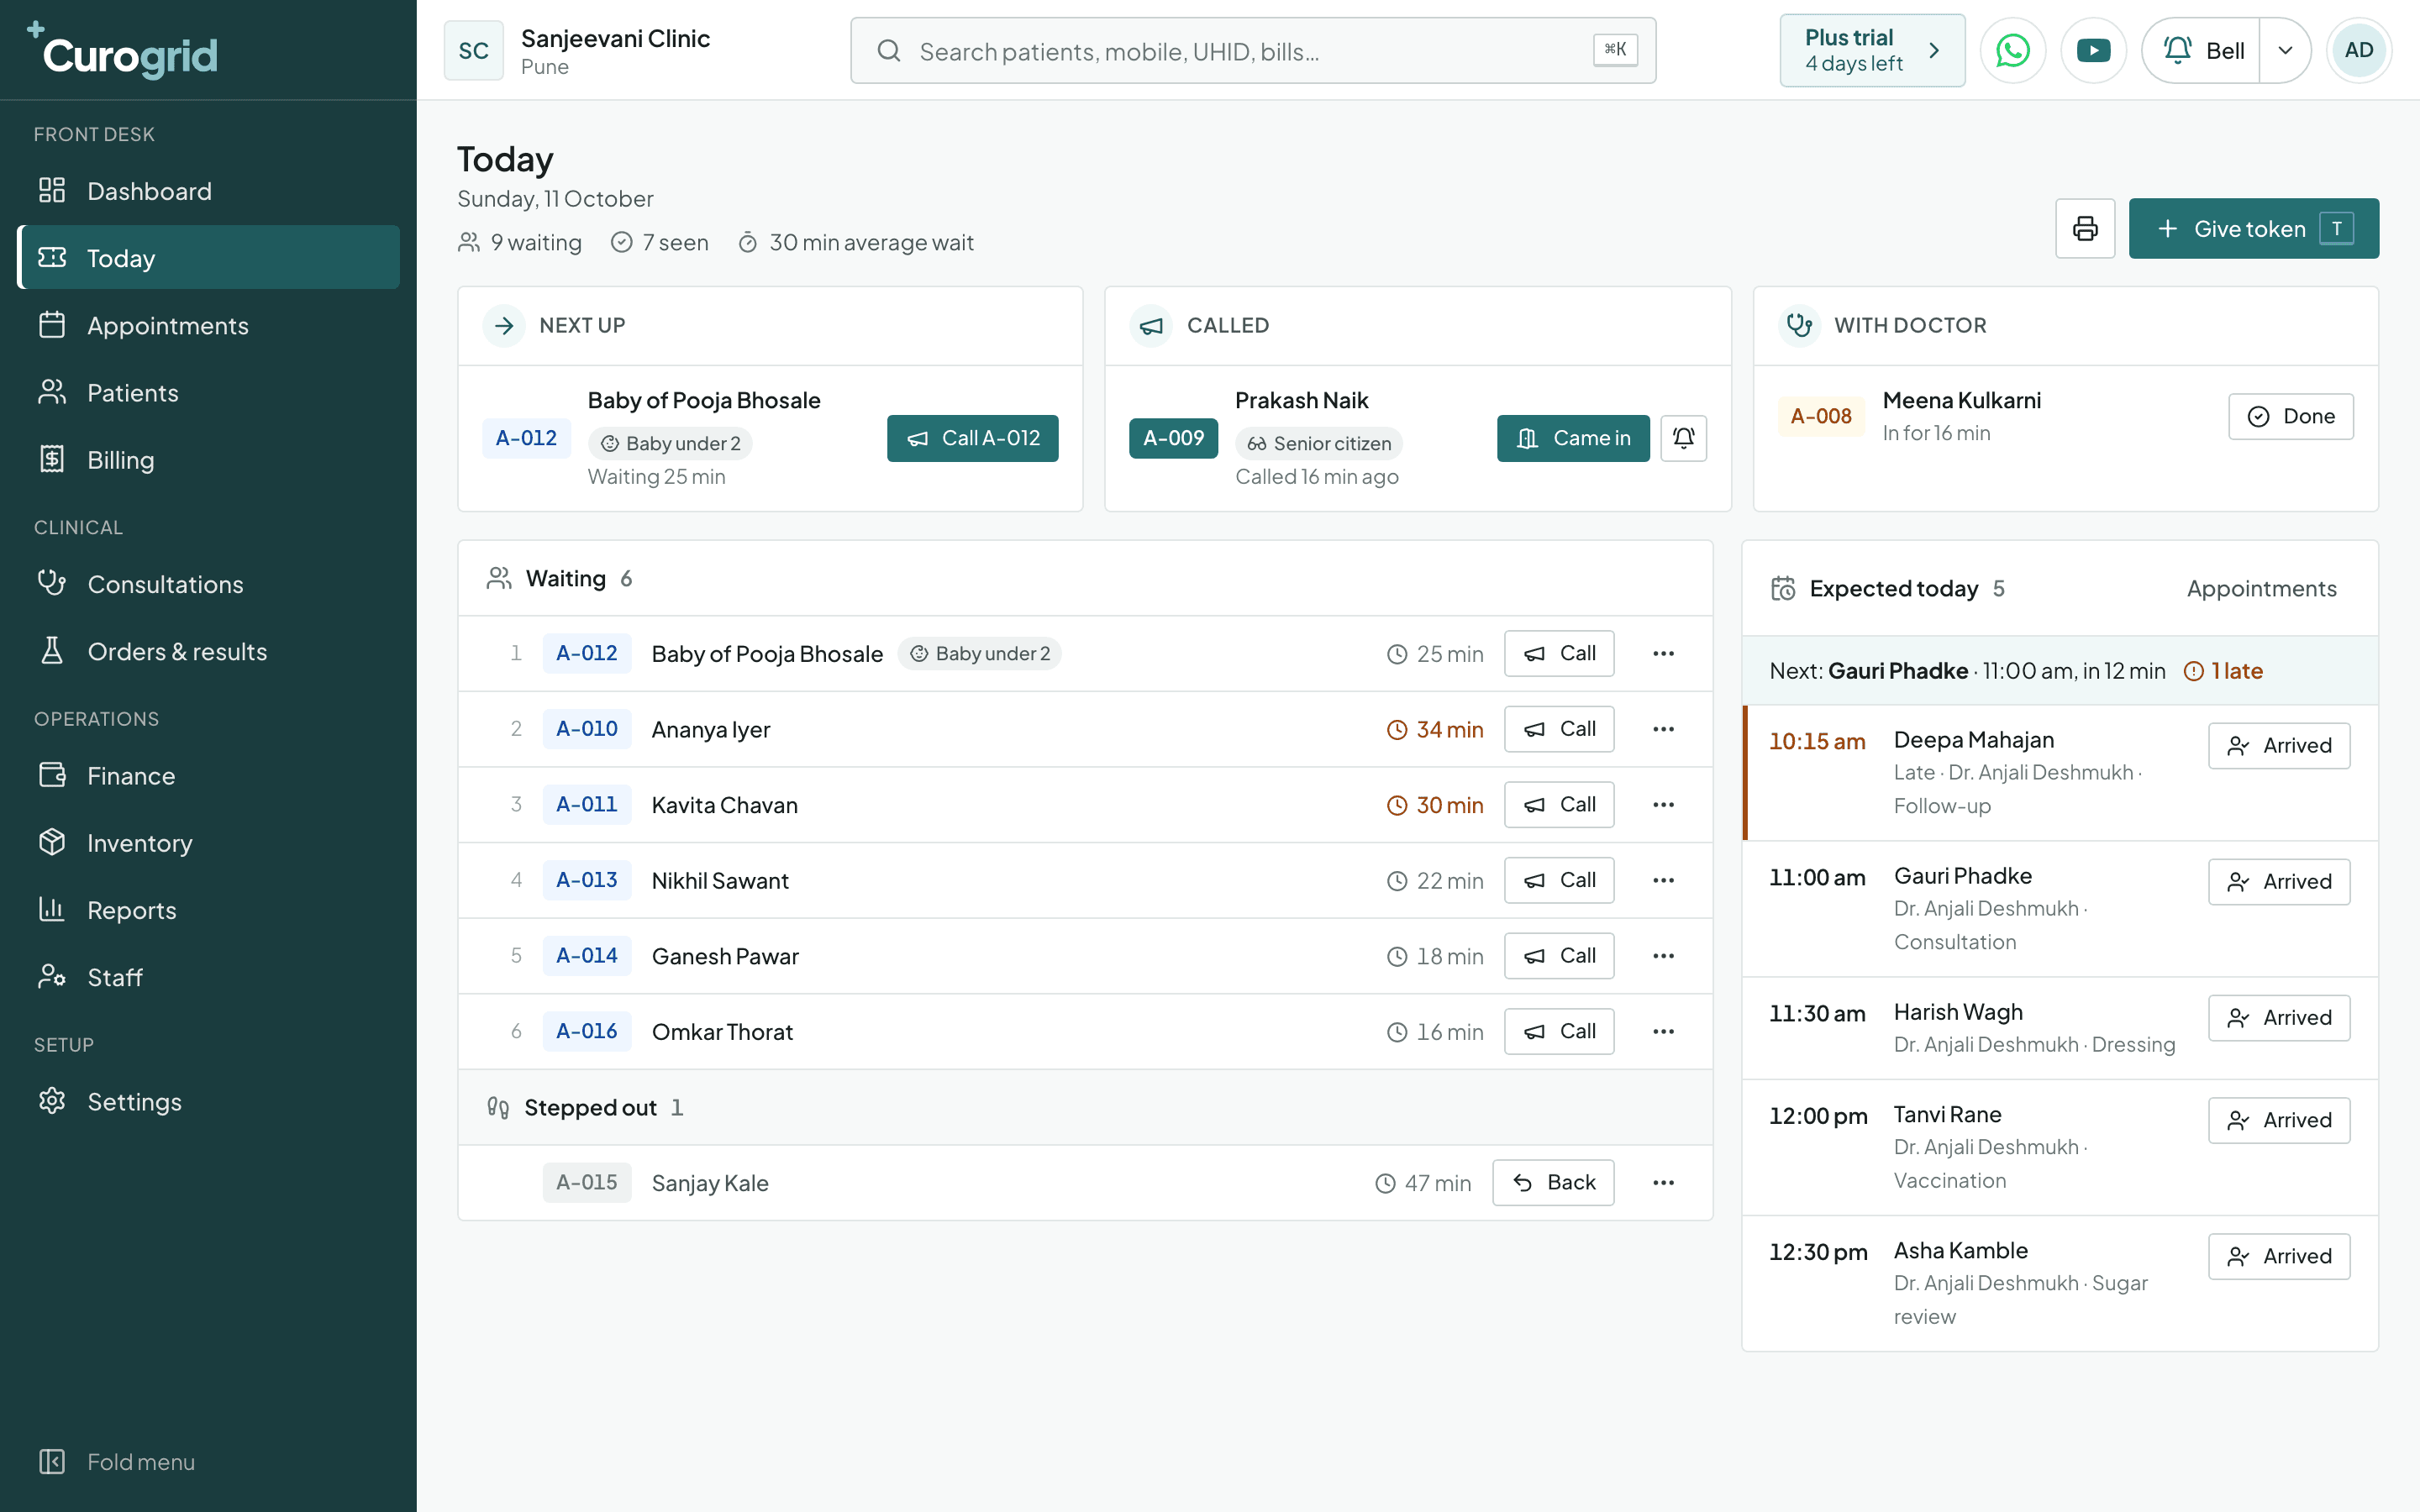This screenshot has width=2420, height=1512.
Task: Click the AD user avatar
Action: [x=2358, y=50]
